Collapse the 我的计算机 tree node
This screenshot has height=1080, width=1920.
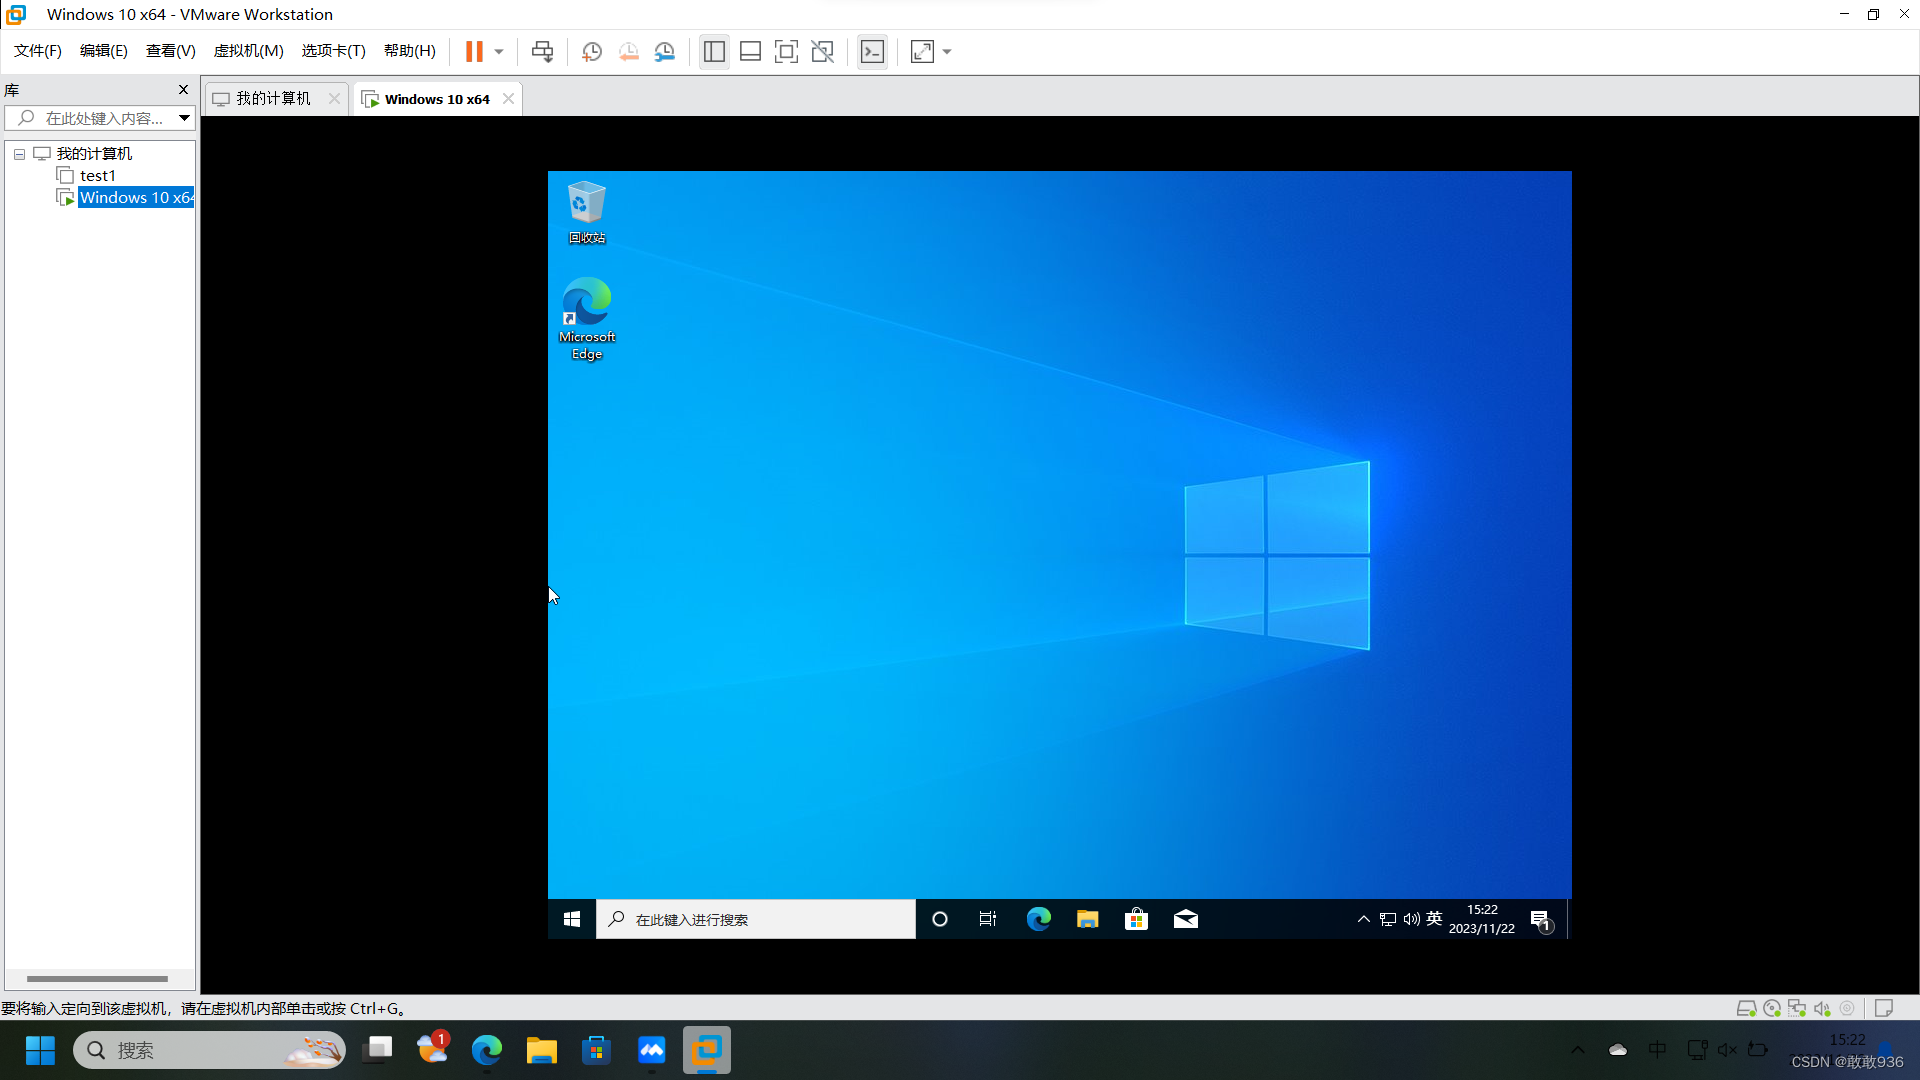point(18,153)
